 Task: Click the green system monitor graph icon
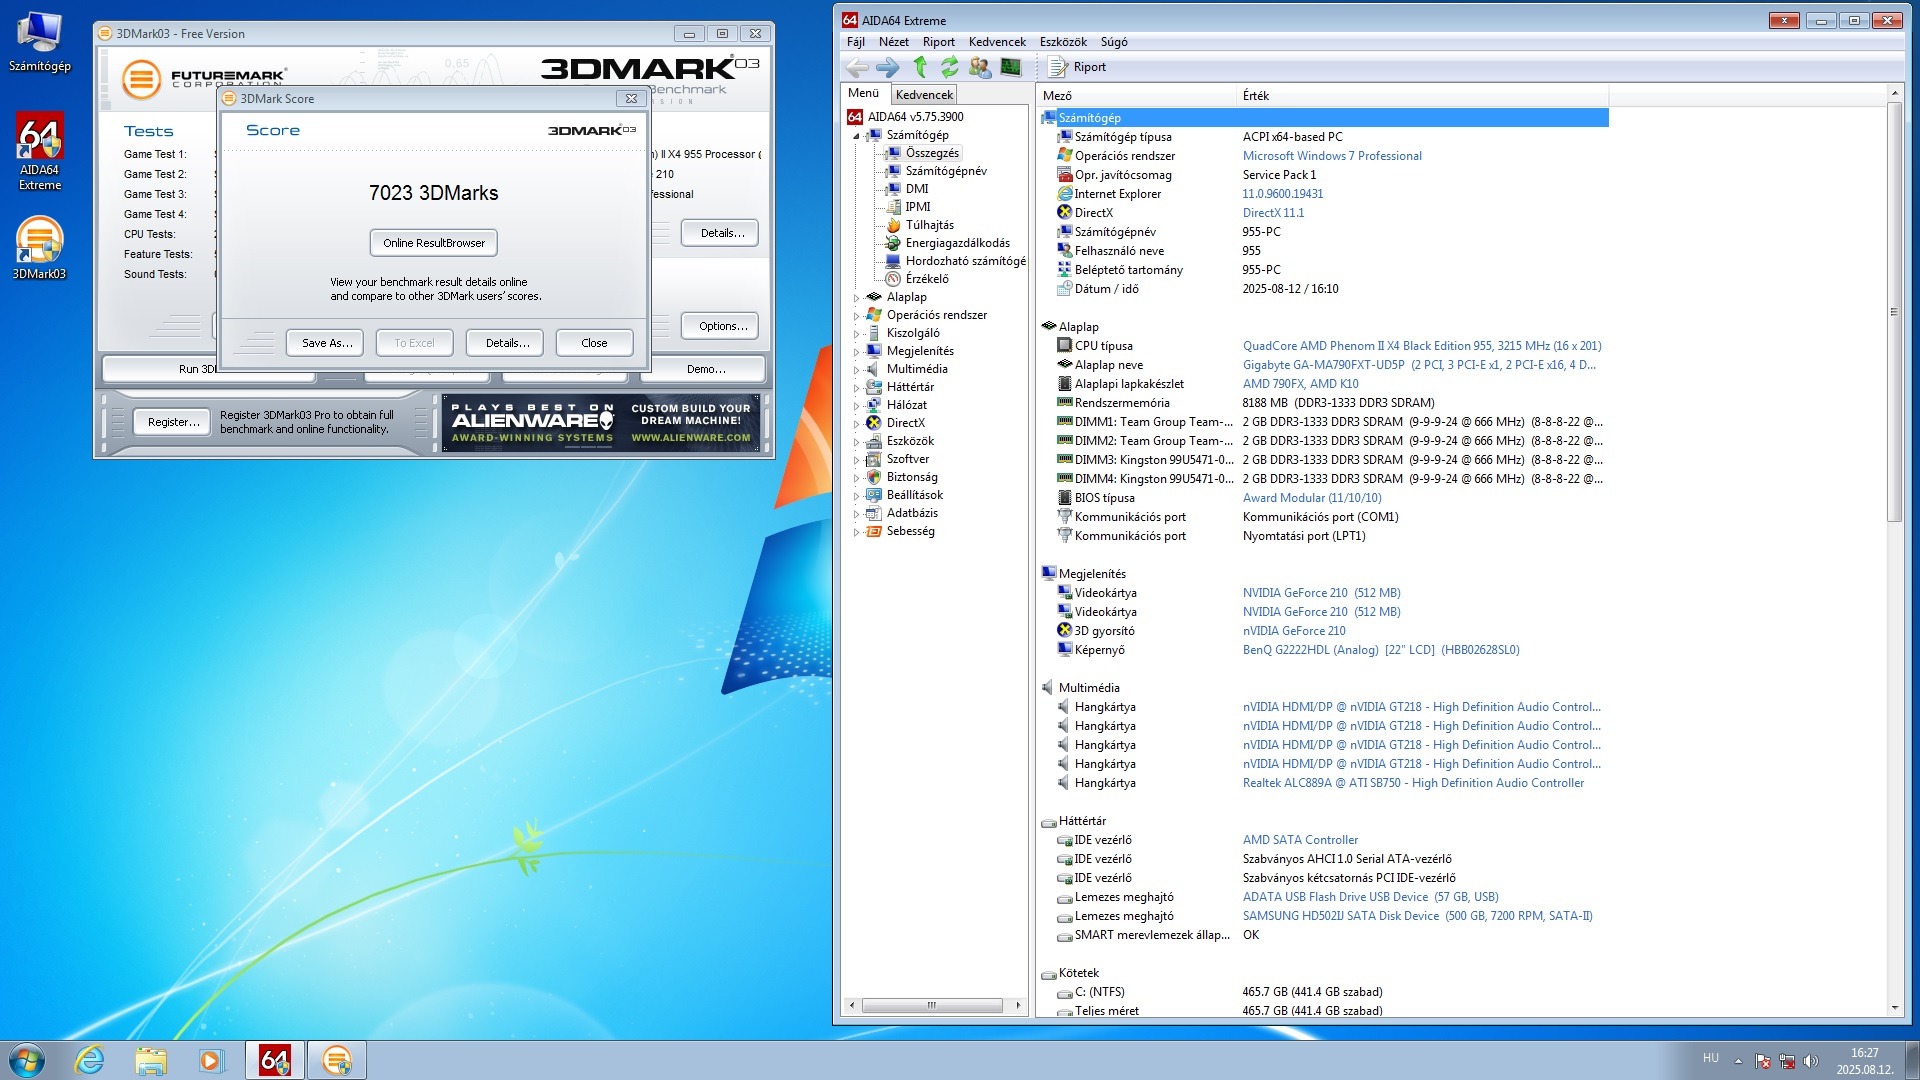[1011, 67]
